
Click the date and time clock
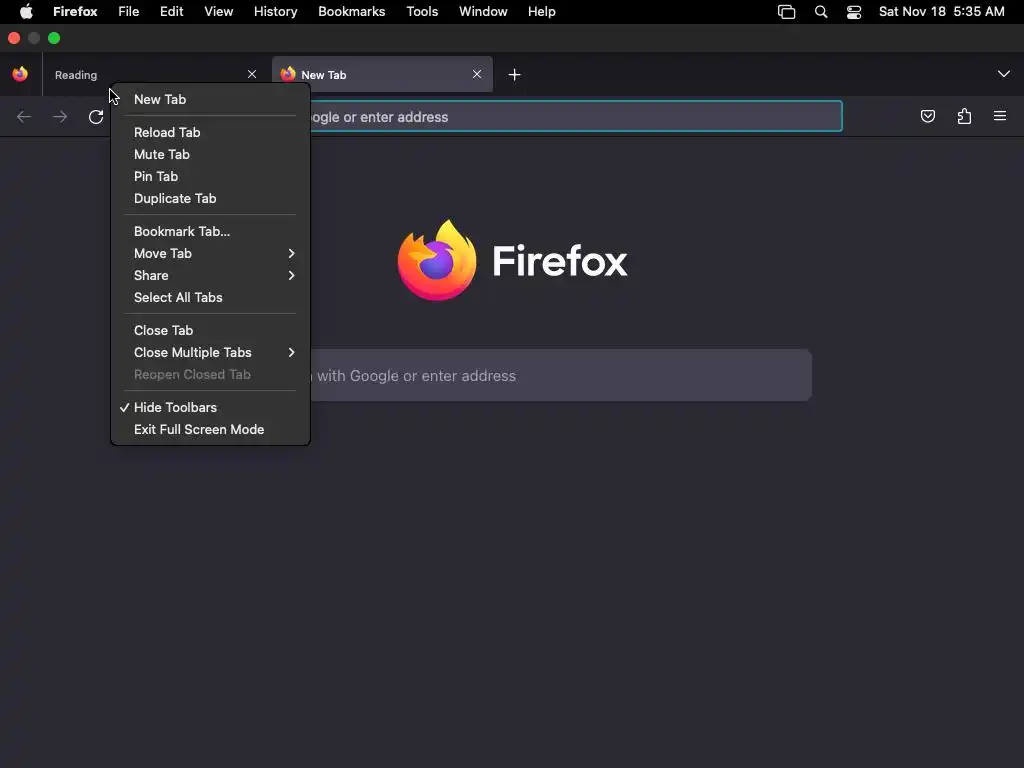[942, 12]
